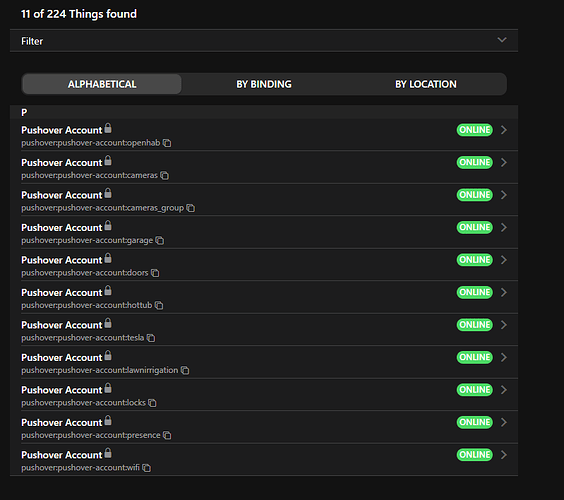Click lock icon on tesla Pushover Account
The image size is (564, 500).
point(108,323)
